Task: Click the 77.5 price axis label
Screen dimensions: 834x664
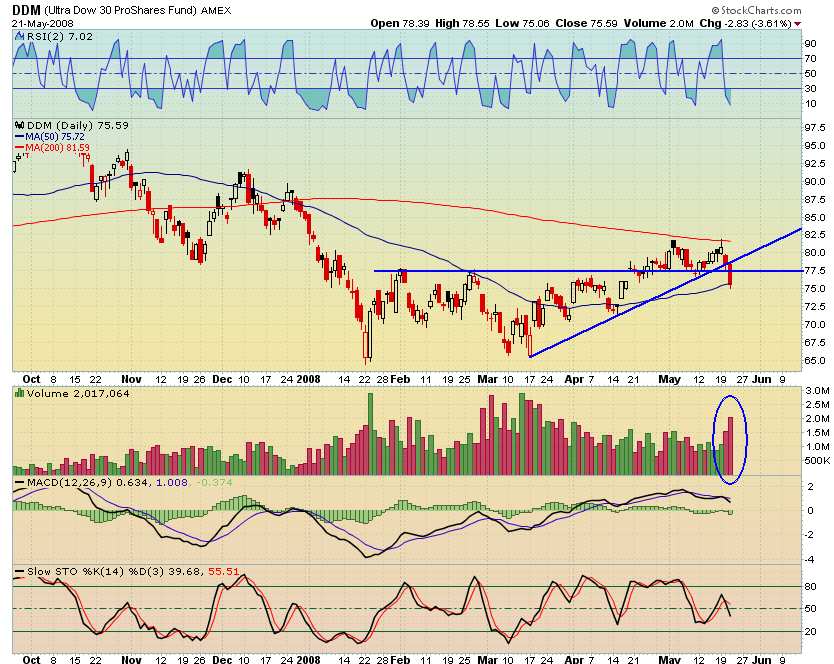Action: (x=815, y=271)
